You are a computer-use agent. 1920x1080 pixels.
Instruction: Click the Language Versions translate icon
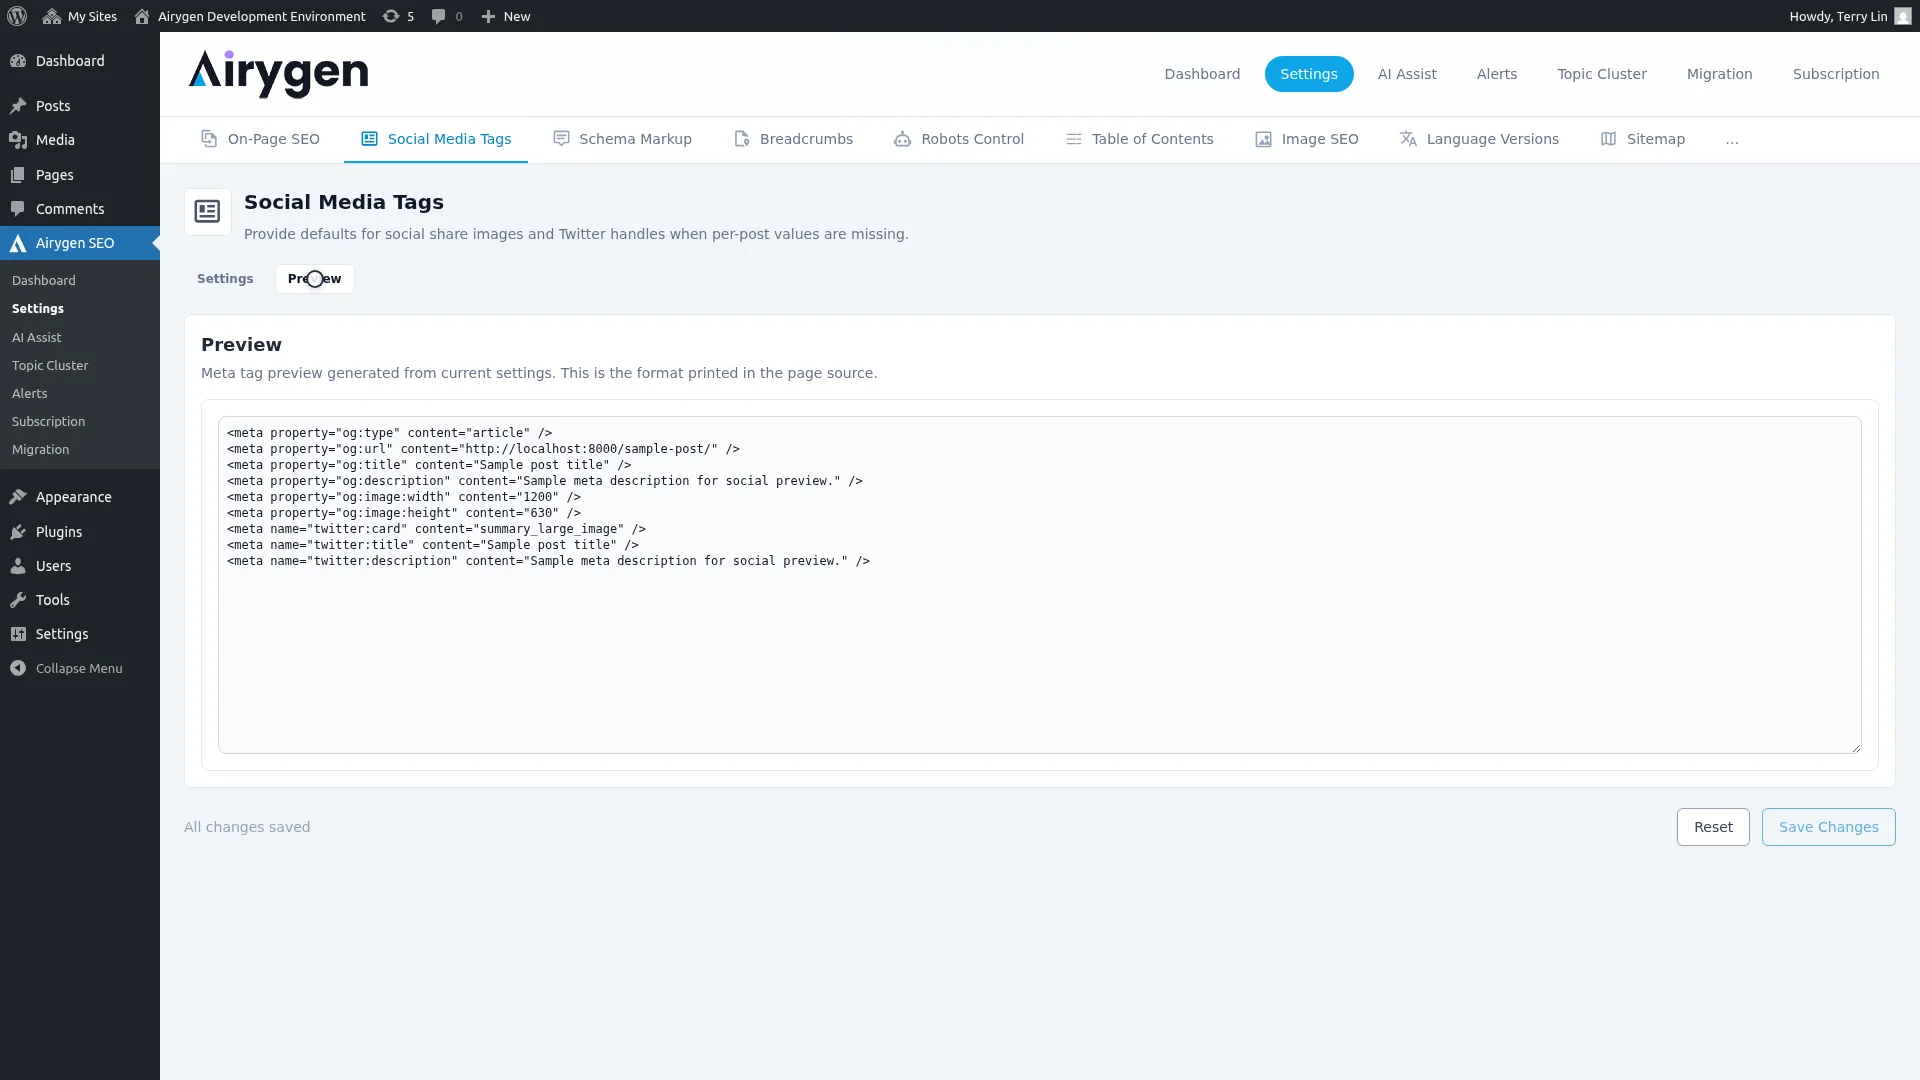(1408, 139)
